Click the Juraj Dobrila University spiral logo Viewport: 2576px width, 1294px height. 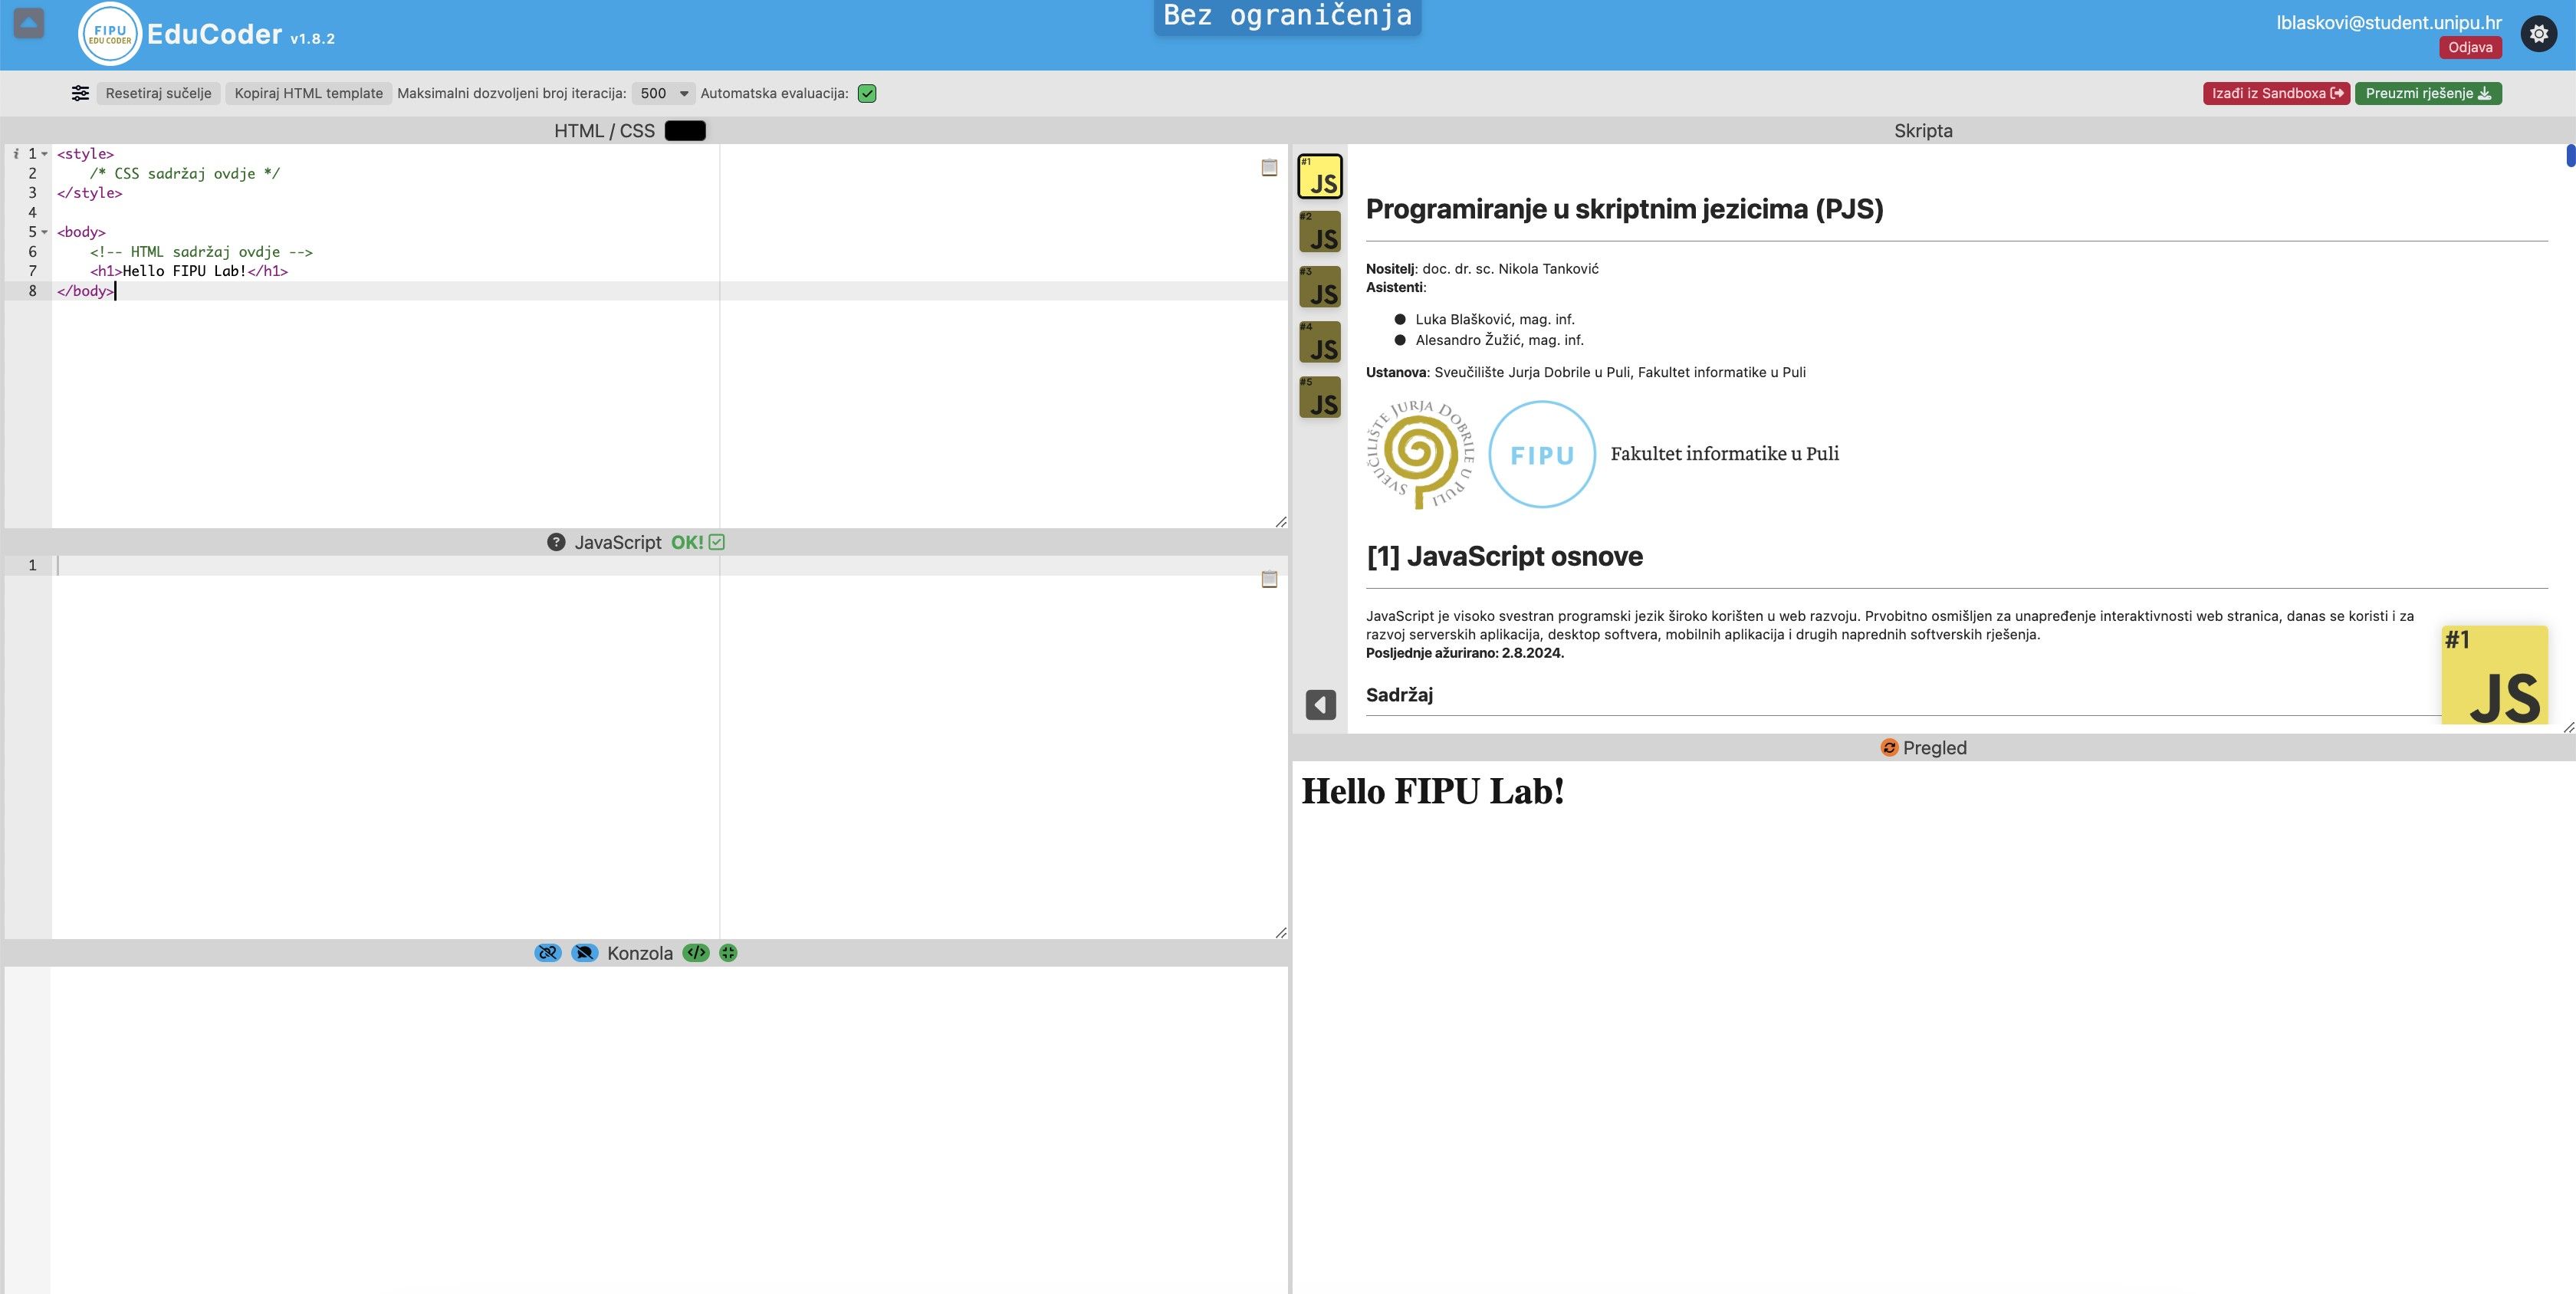tap(1420, 454)
